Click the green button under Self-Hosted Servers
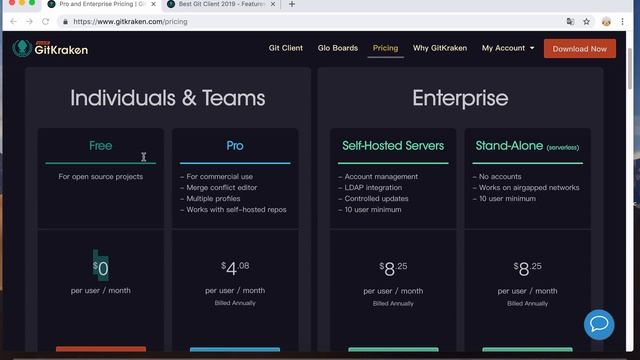The image size is (640, 360). coord(393,349)
